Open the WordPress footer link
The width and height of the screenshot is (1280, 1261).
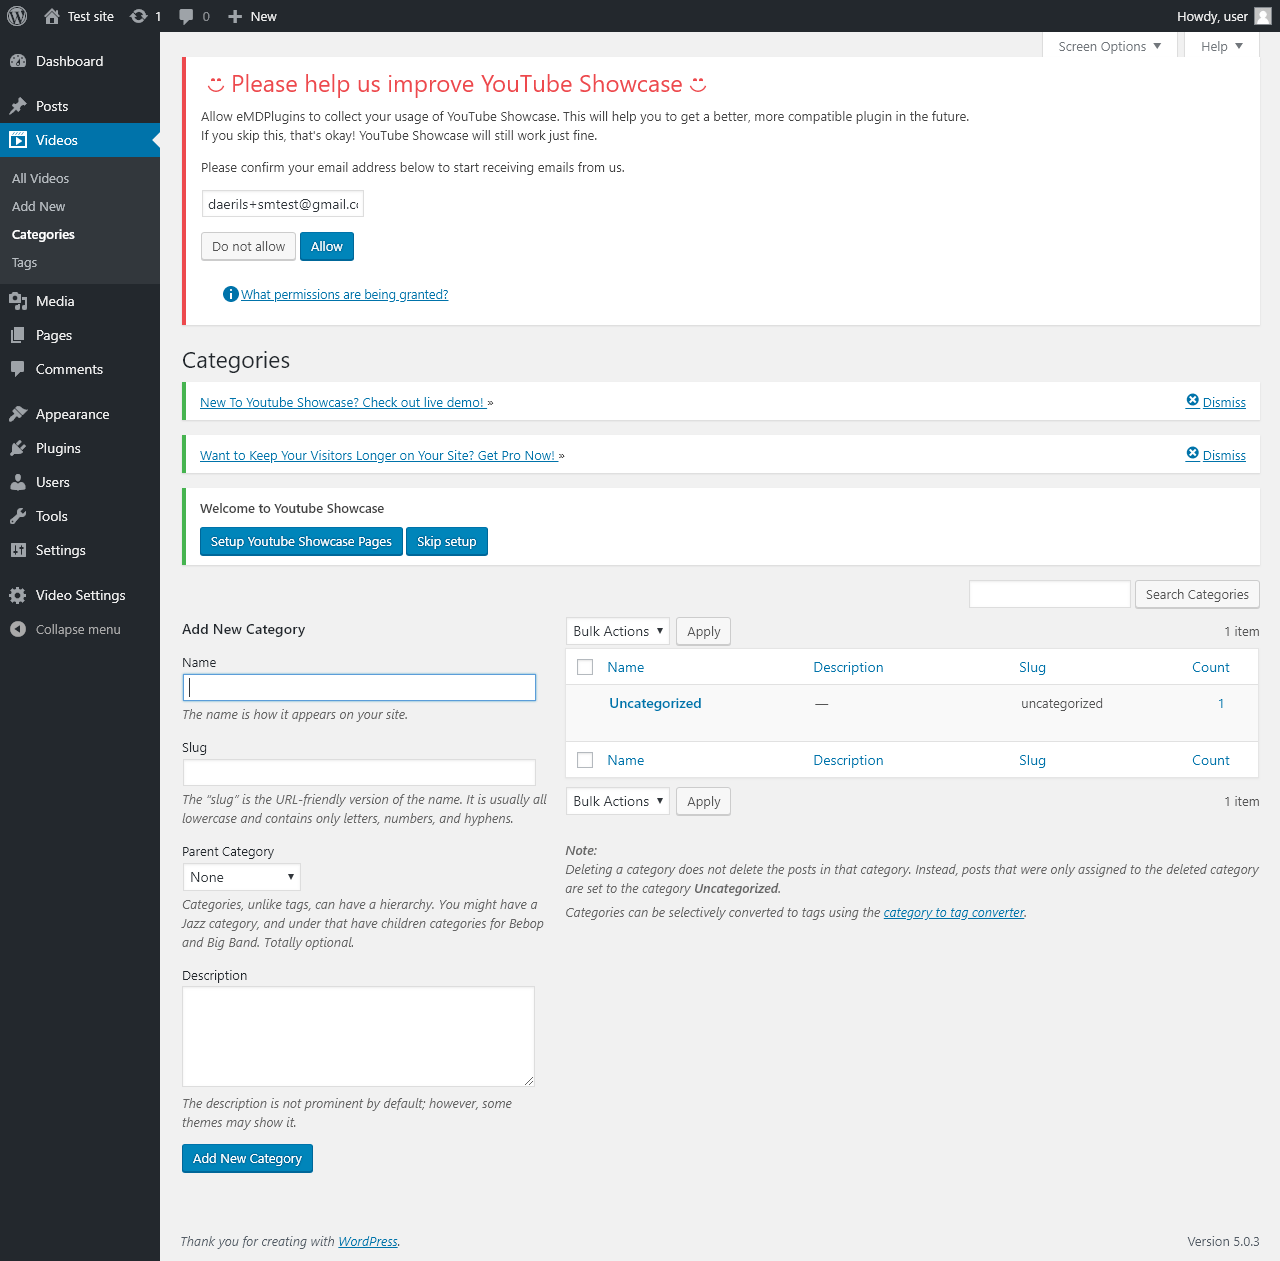368,1241
